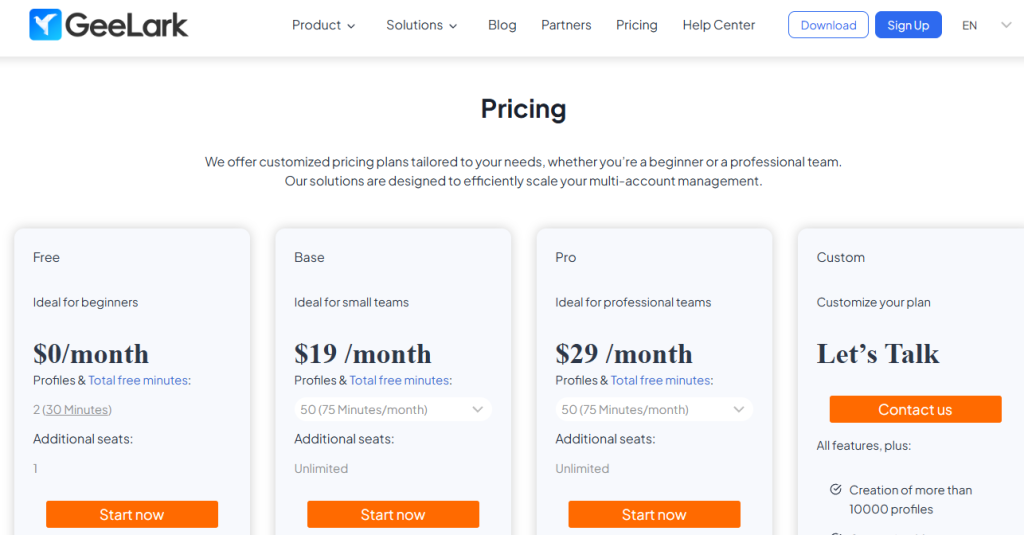
Task: Expand the EN language selector arrow
Action: coord(1006,25)
